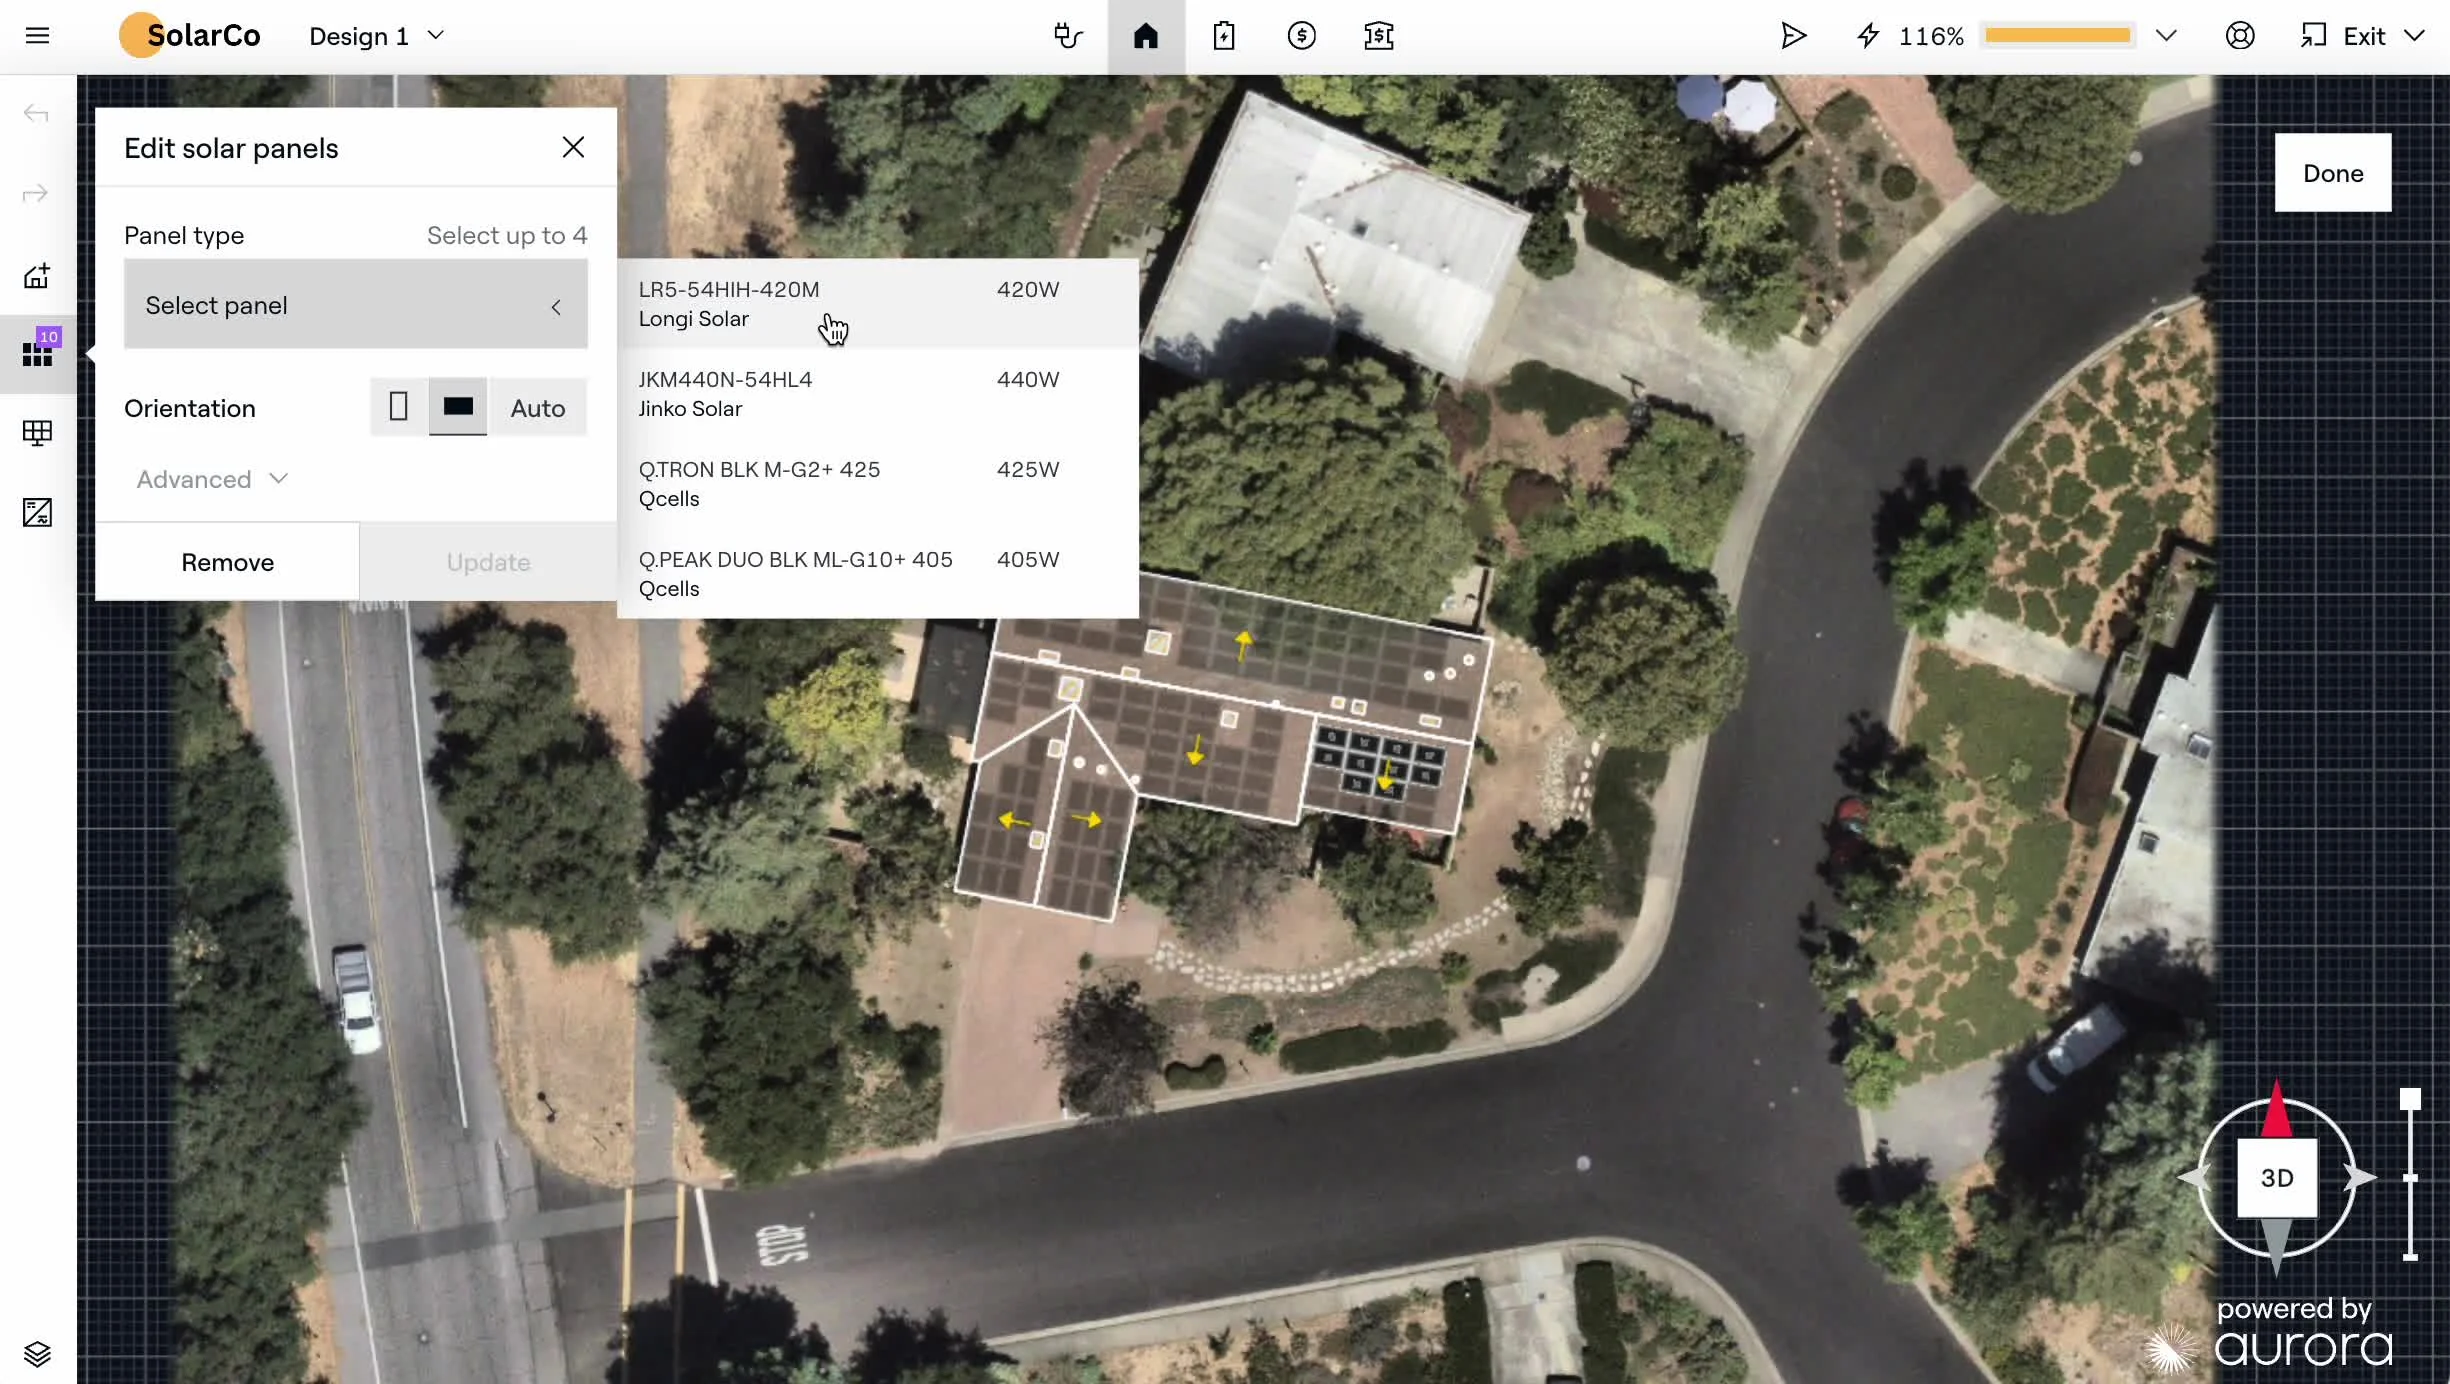
Task: Choose JKM440N-54HL4 Jinko Solar panel
Action: (x=878, y=394)
